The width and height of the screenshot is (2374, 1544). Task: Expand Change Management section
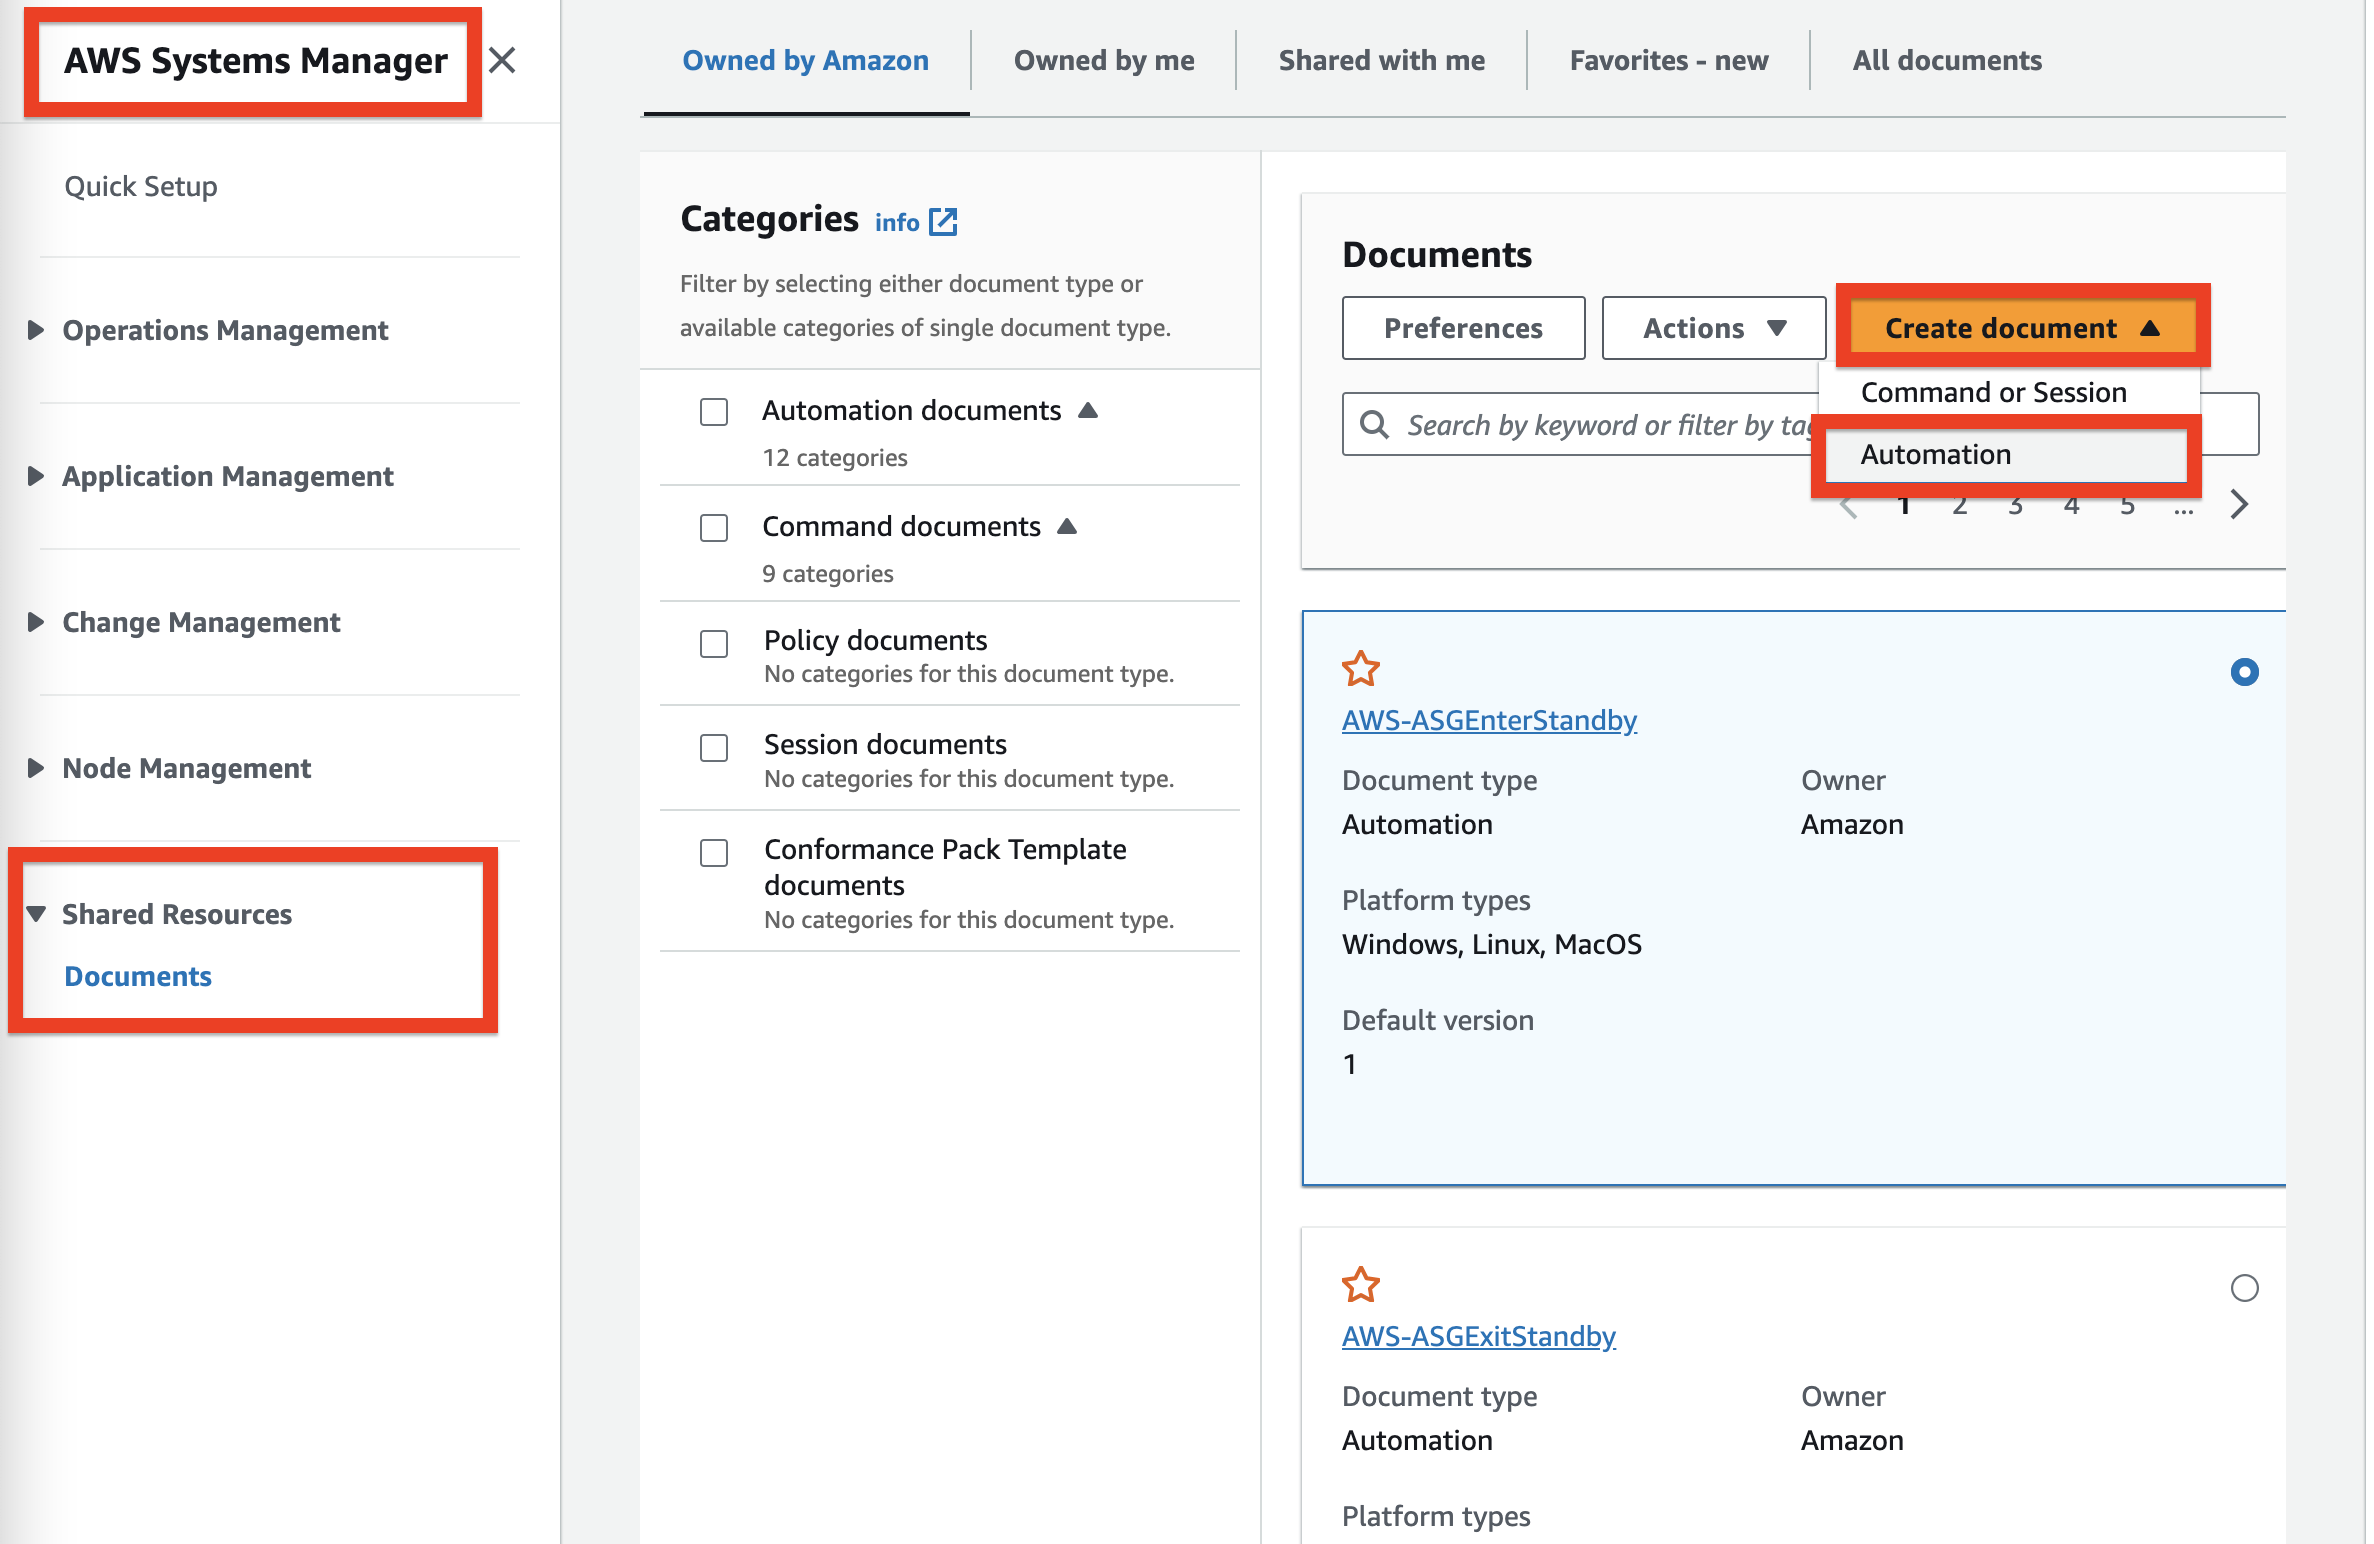click(36, 622)
